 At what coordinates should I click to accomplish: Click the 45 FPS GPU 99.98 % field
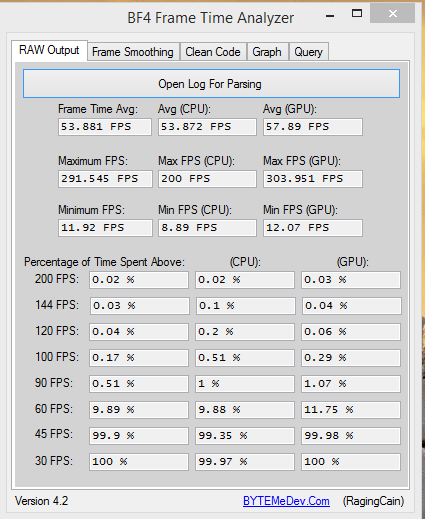(x=351, y=436)
